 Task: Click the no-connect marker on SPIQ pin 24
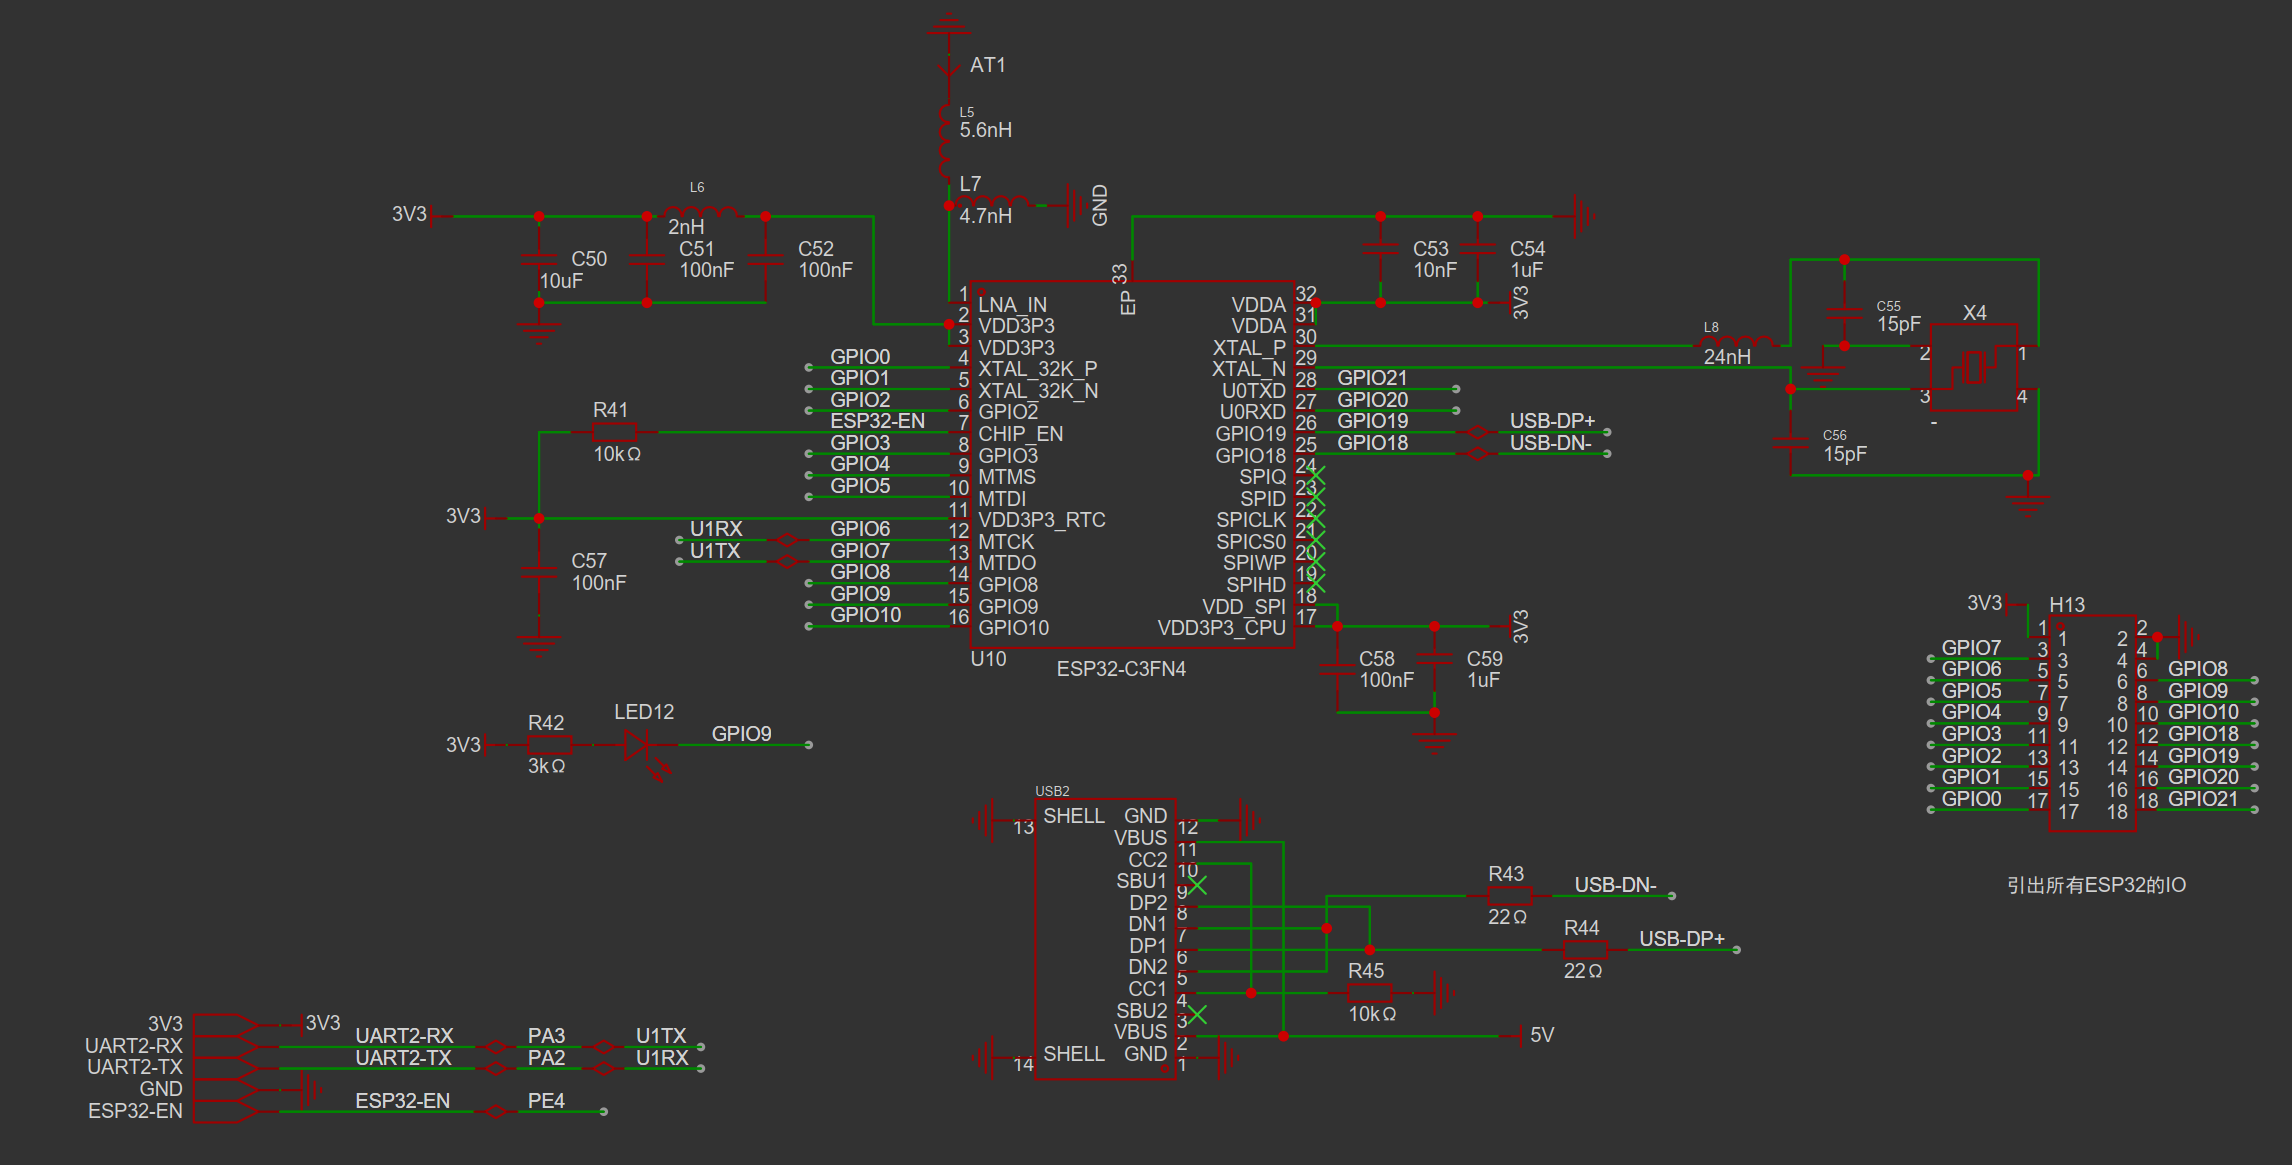pos(1316,475)
